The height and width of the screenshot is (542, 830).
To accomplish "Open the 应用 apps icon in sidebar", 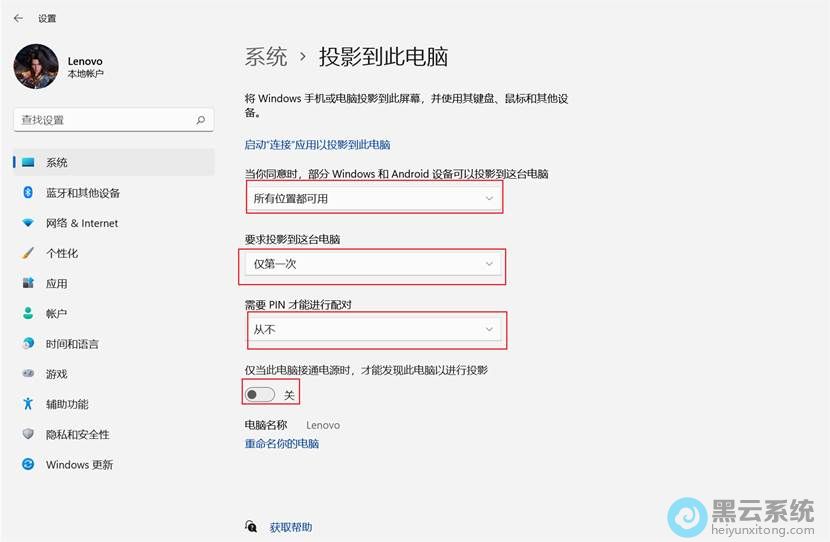I will click(28, 283).
